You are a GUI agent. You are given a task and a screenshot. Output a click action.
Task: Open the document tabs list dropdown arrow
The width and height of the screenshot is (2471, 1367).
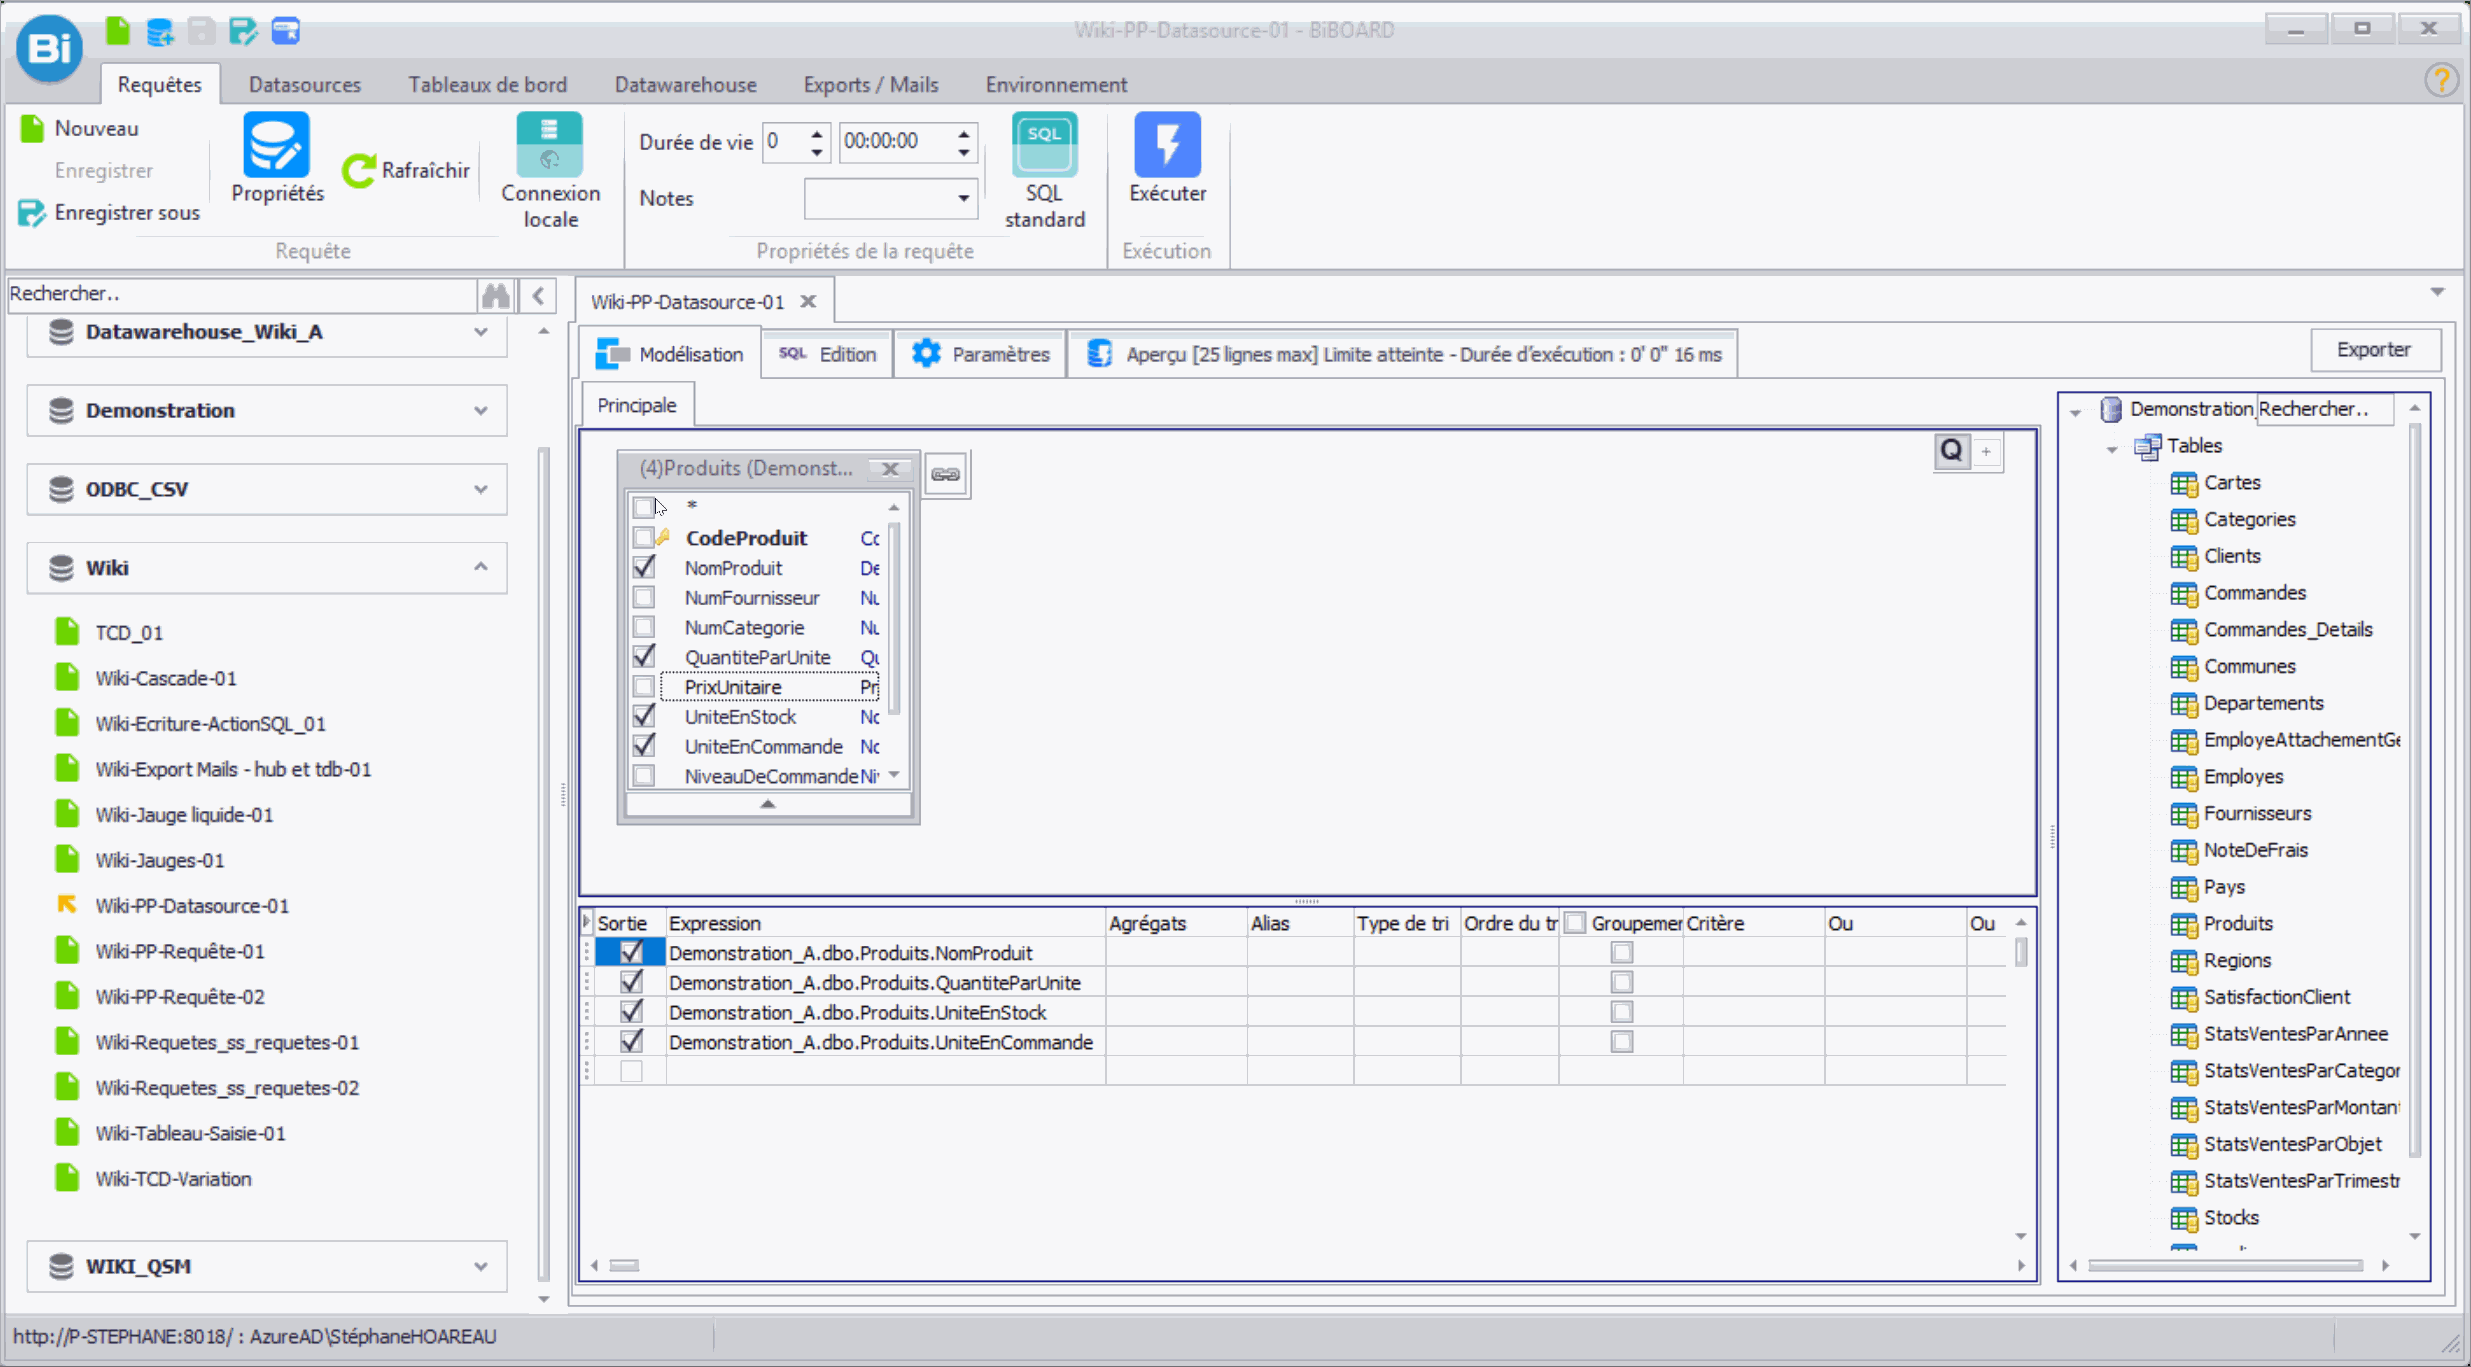(2437, 292)
